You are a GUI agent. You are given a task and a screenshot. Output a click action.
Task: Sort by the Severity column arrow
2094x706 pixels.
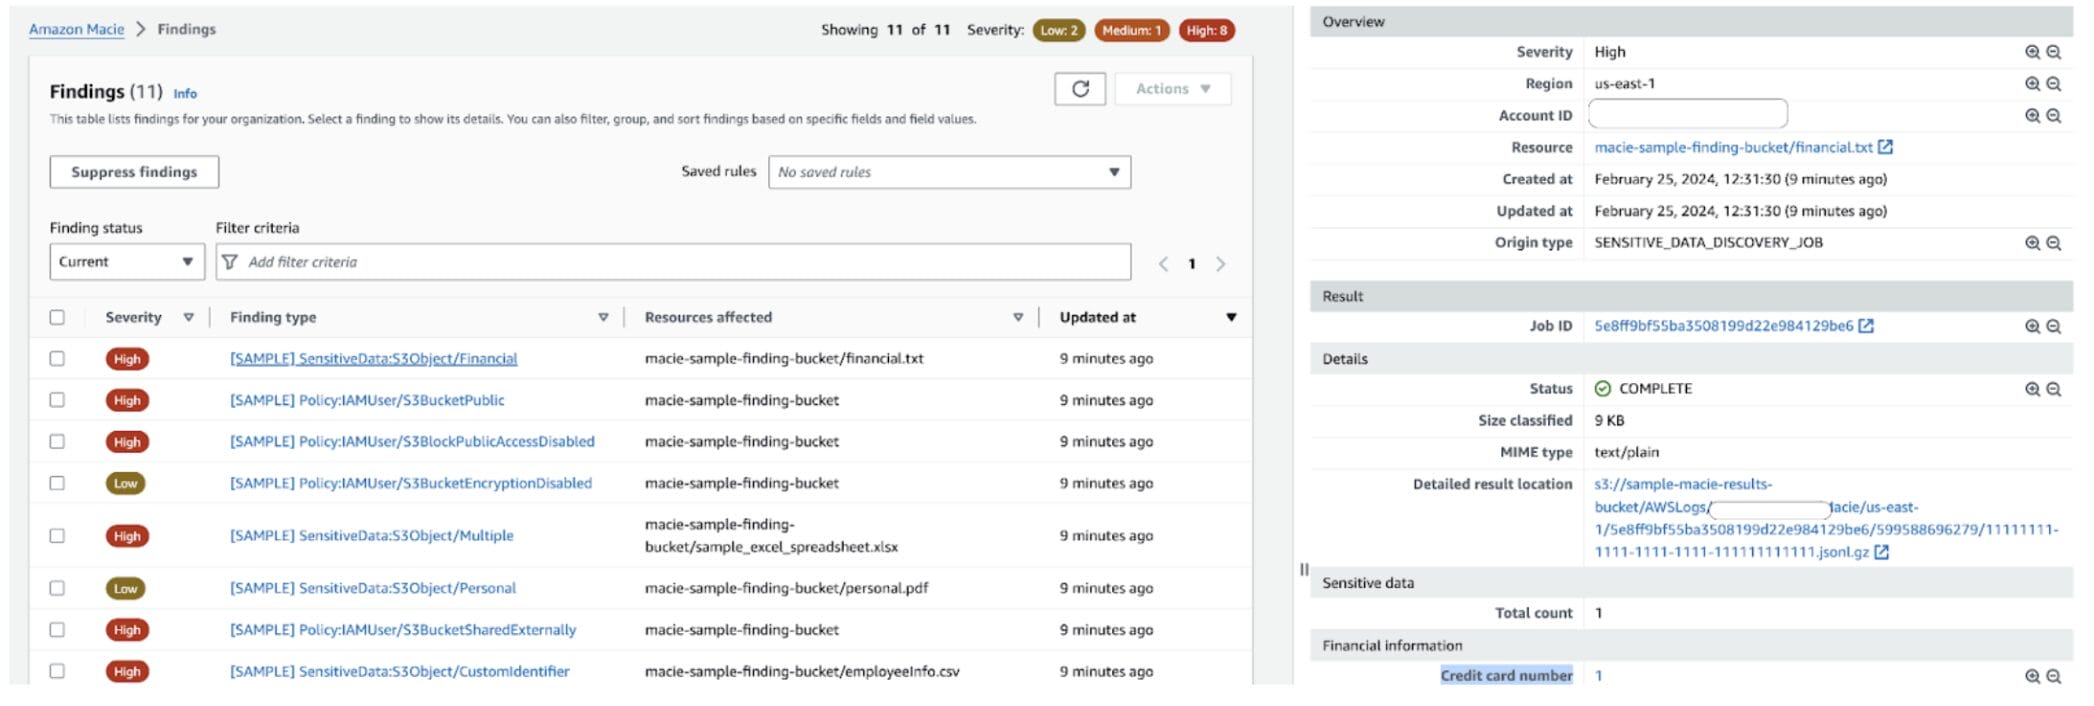[x=188, y=317]
